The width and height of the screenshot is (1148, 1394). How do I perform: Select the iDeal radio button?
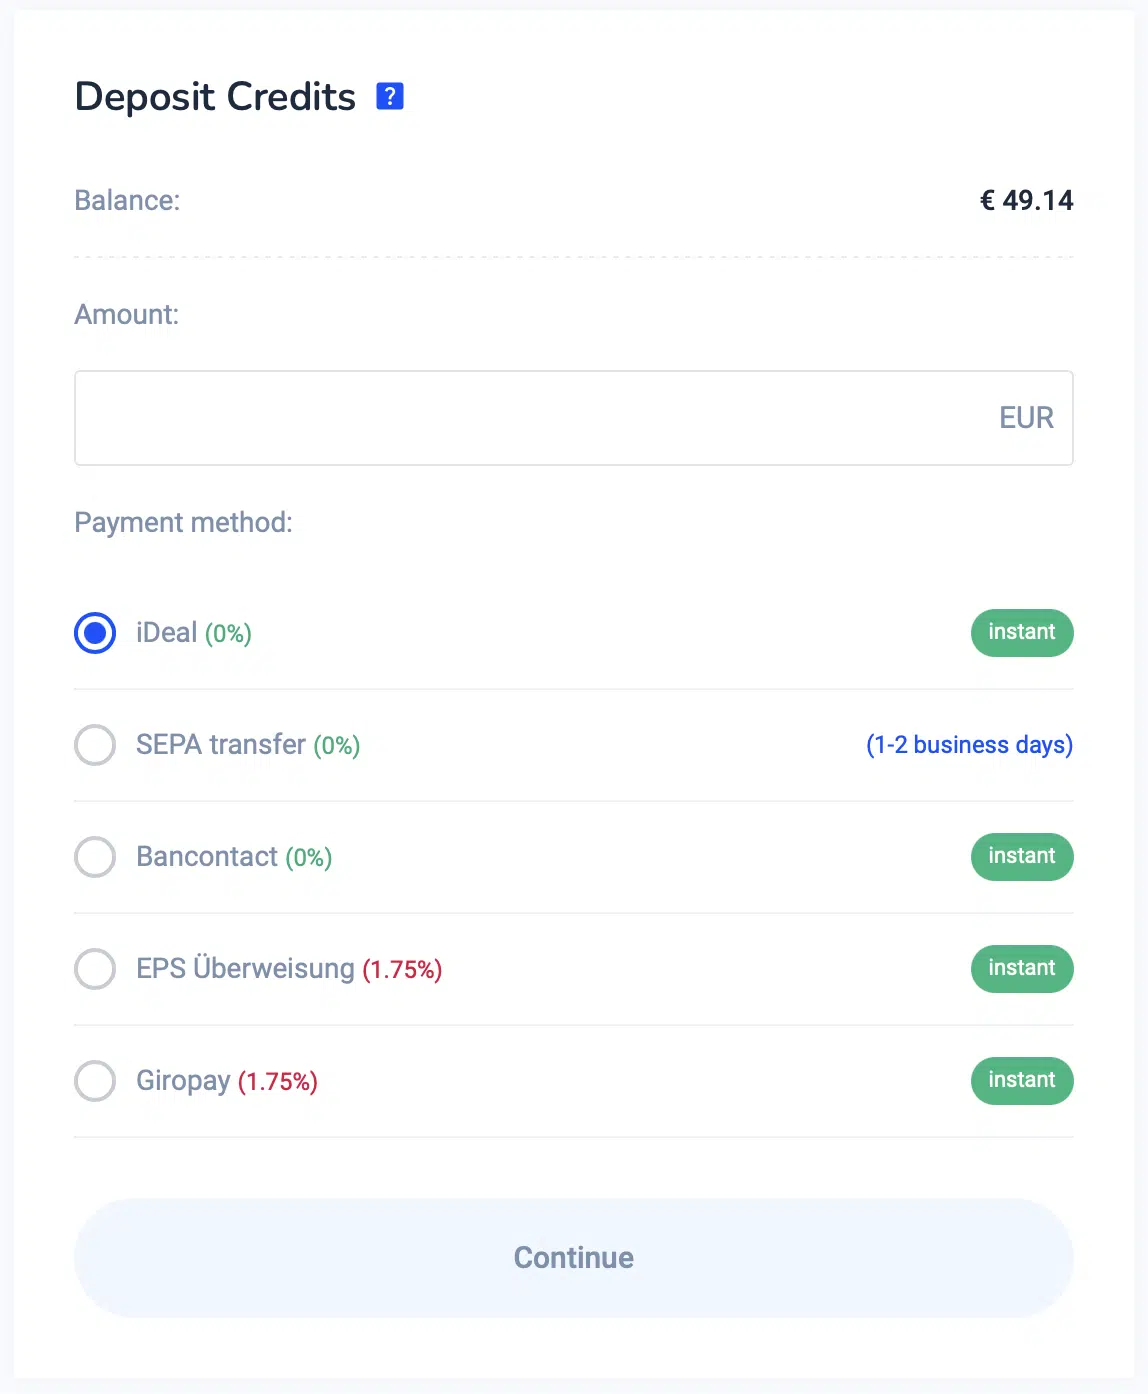tap(95, 633)
